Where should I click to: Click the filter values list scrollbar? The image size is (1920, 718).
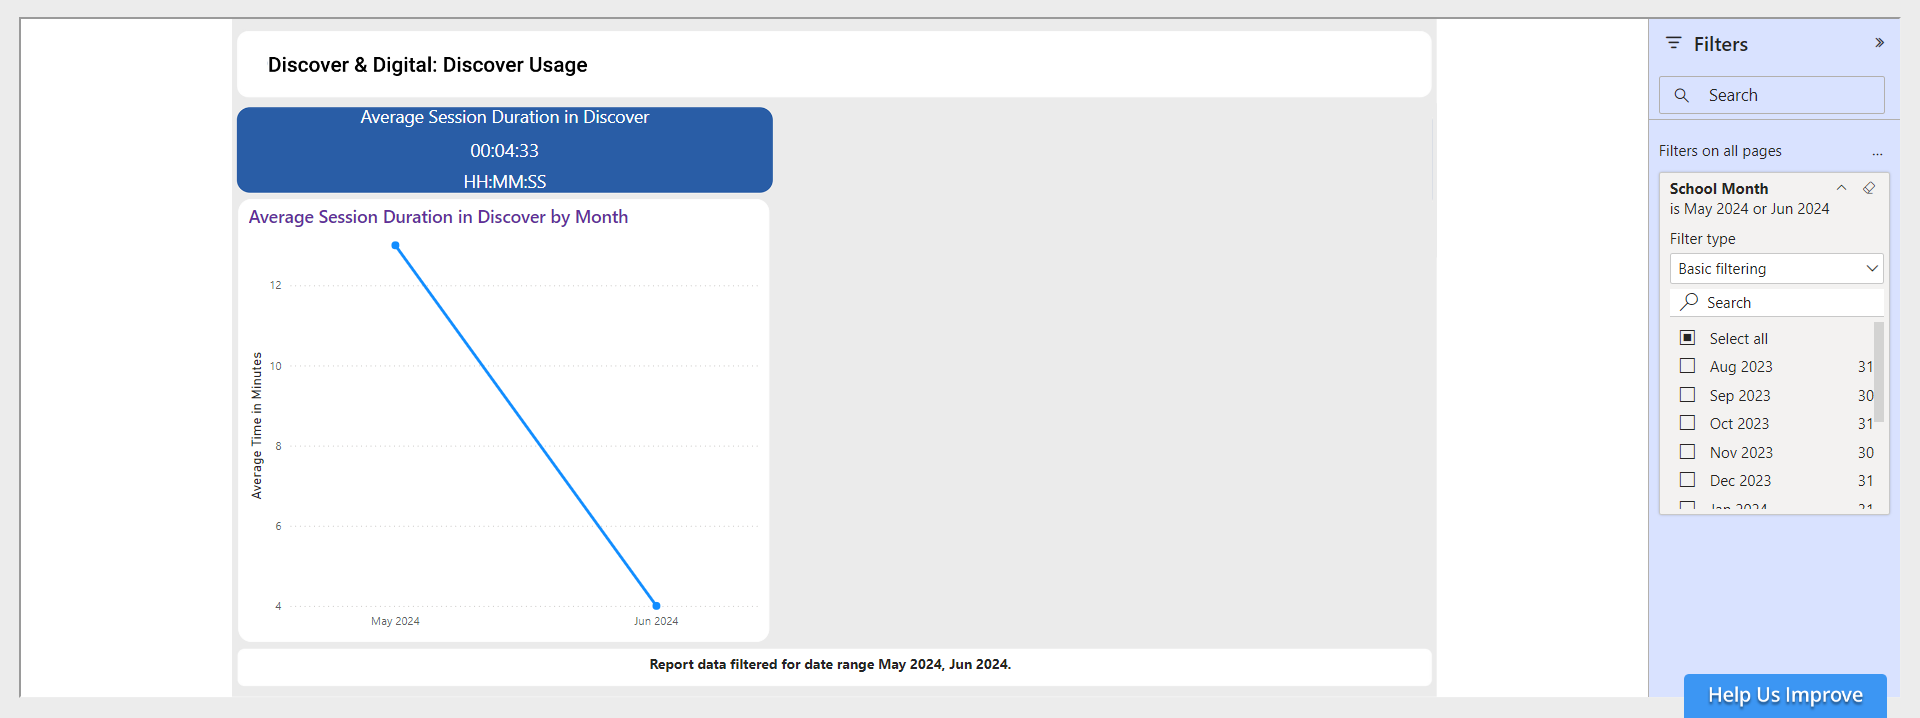click(x=1878, y=372)
